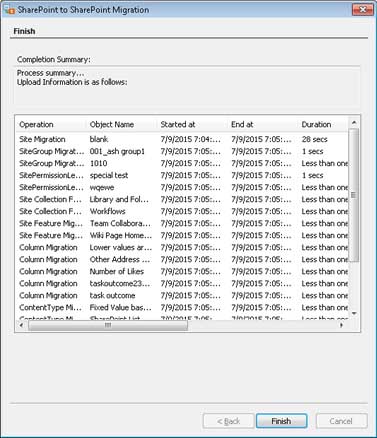Click the Finish button
This screenshot has width=377, height=438.
(x=281, y=421)
